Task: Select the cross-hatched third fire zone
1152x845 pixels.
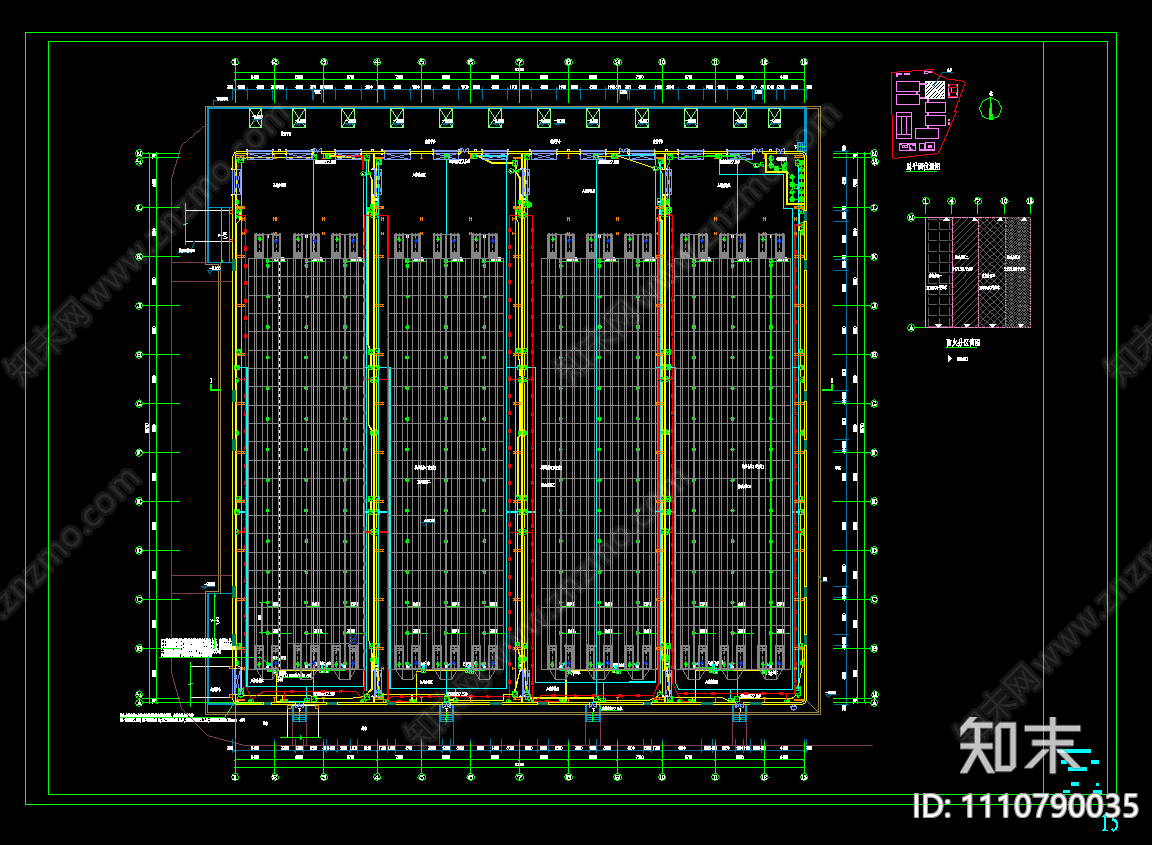Action: (x=991, y=271)
